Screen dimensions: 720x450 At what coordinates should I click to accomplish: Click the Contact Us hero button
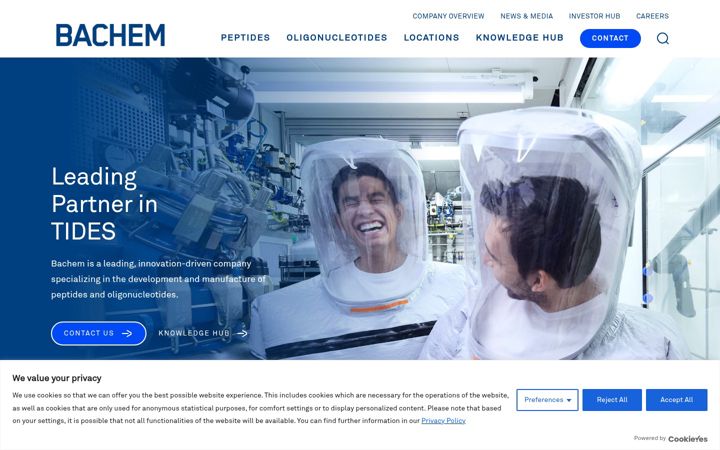[x=99, y=333]
